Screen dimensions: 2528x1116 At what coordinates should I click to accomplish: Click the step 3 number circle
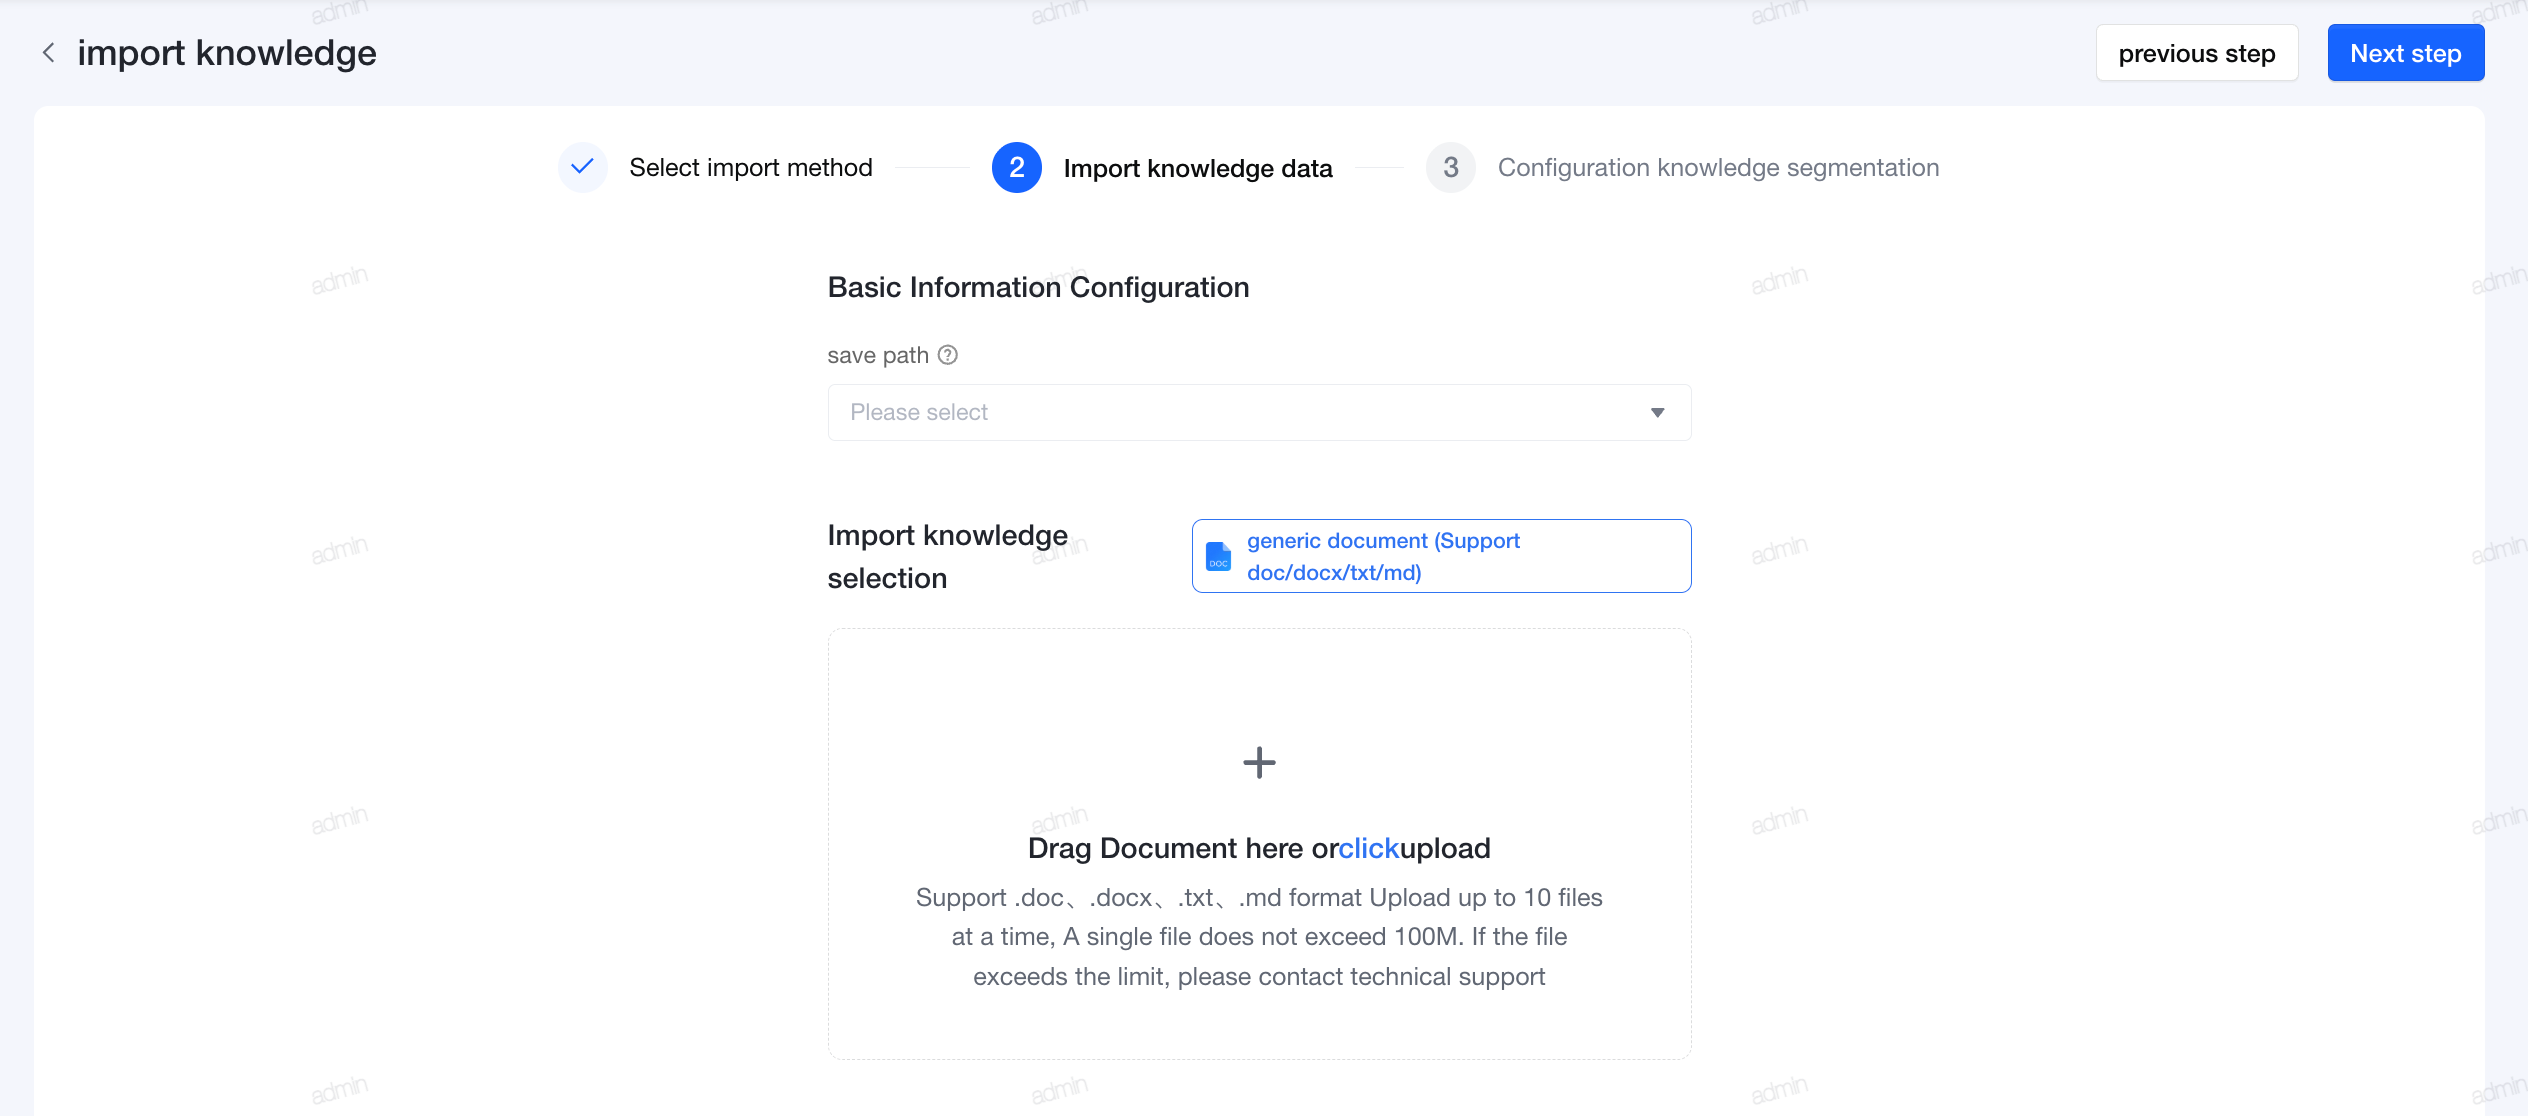point(1450,167)
